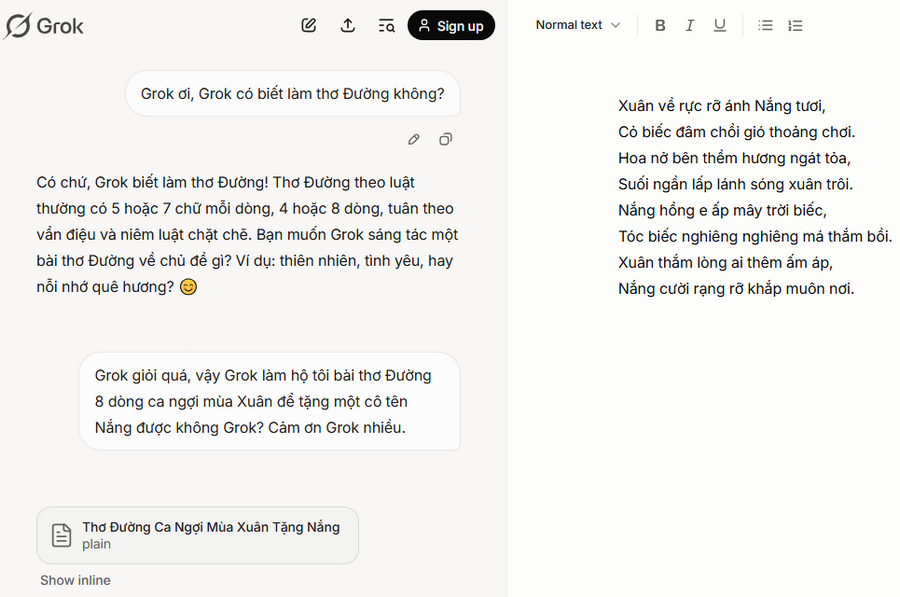Click the Sign up button
Viewport: 900px width, 597px height.
tap(451, 25)
